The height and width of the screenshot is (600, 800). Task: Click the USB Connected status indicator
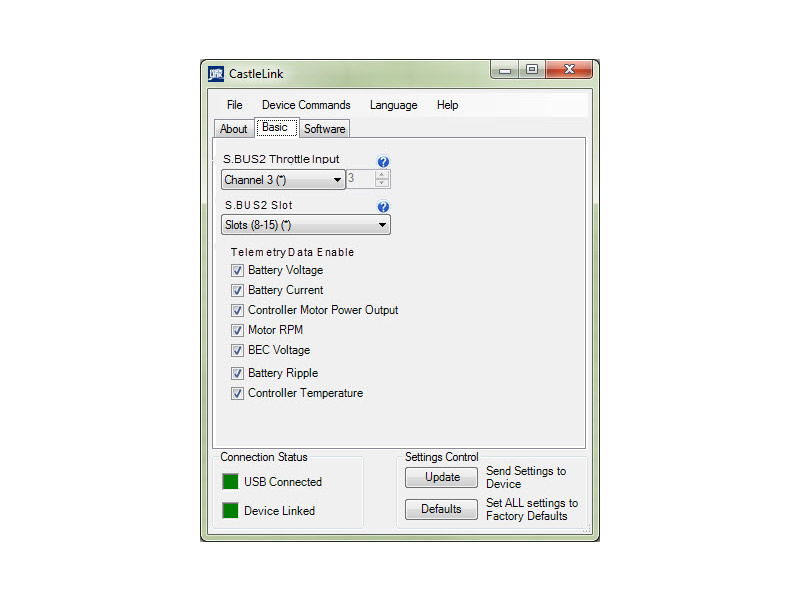pos(229,481)
